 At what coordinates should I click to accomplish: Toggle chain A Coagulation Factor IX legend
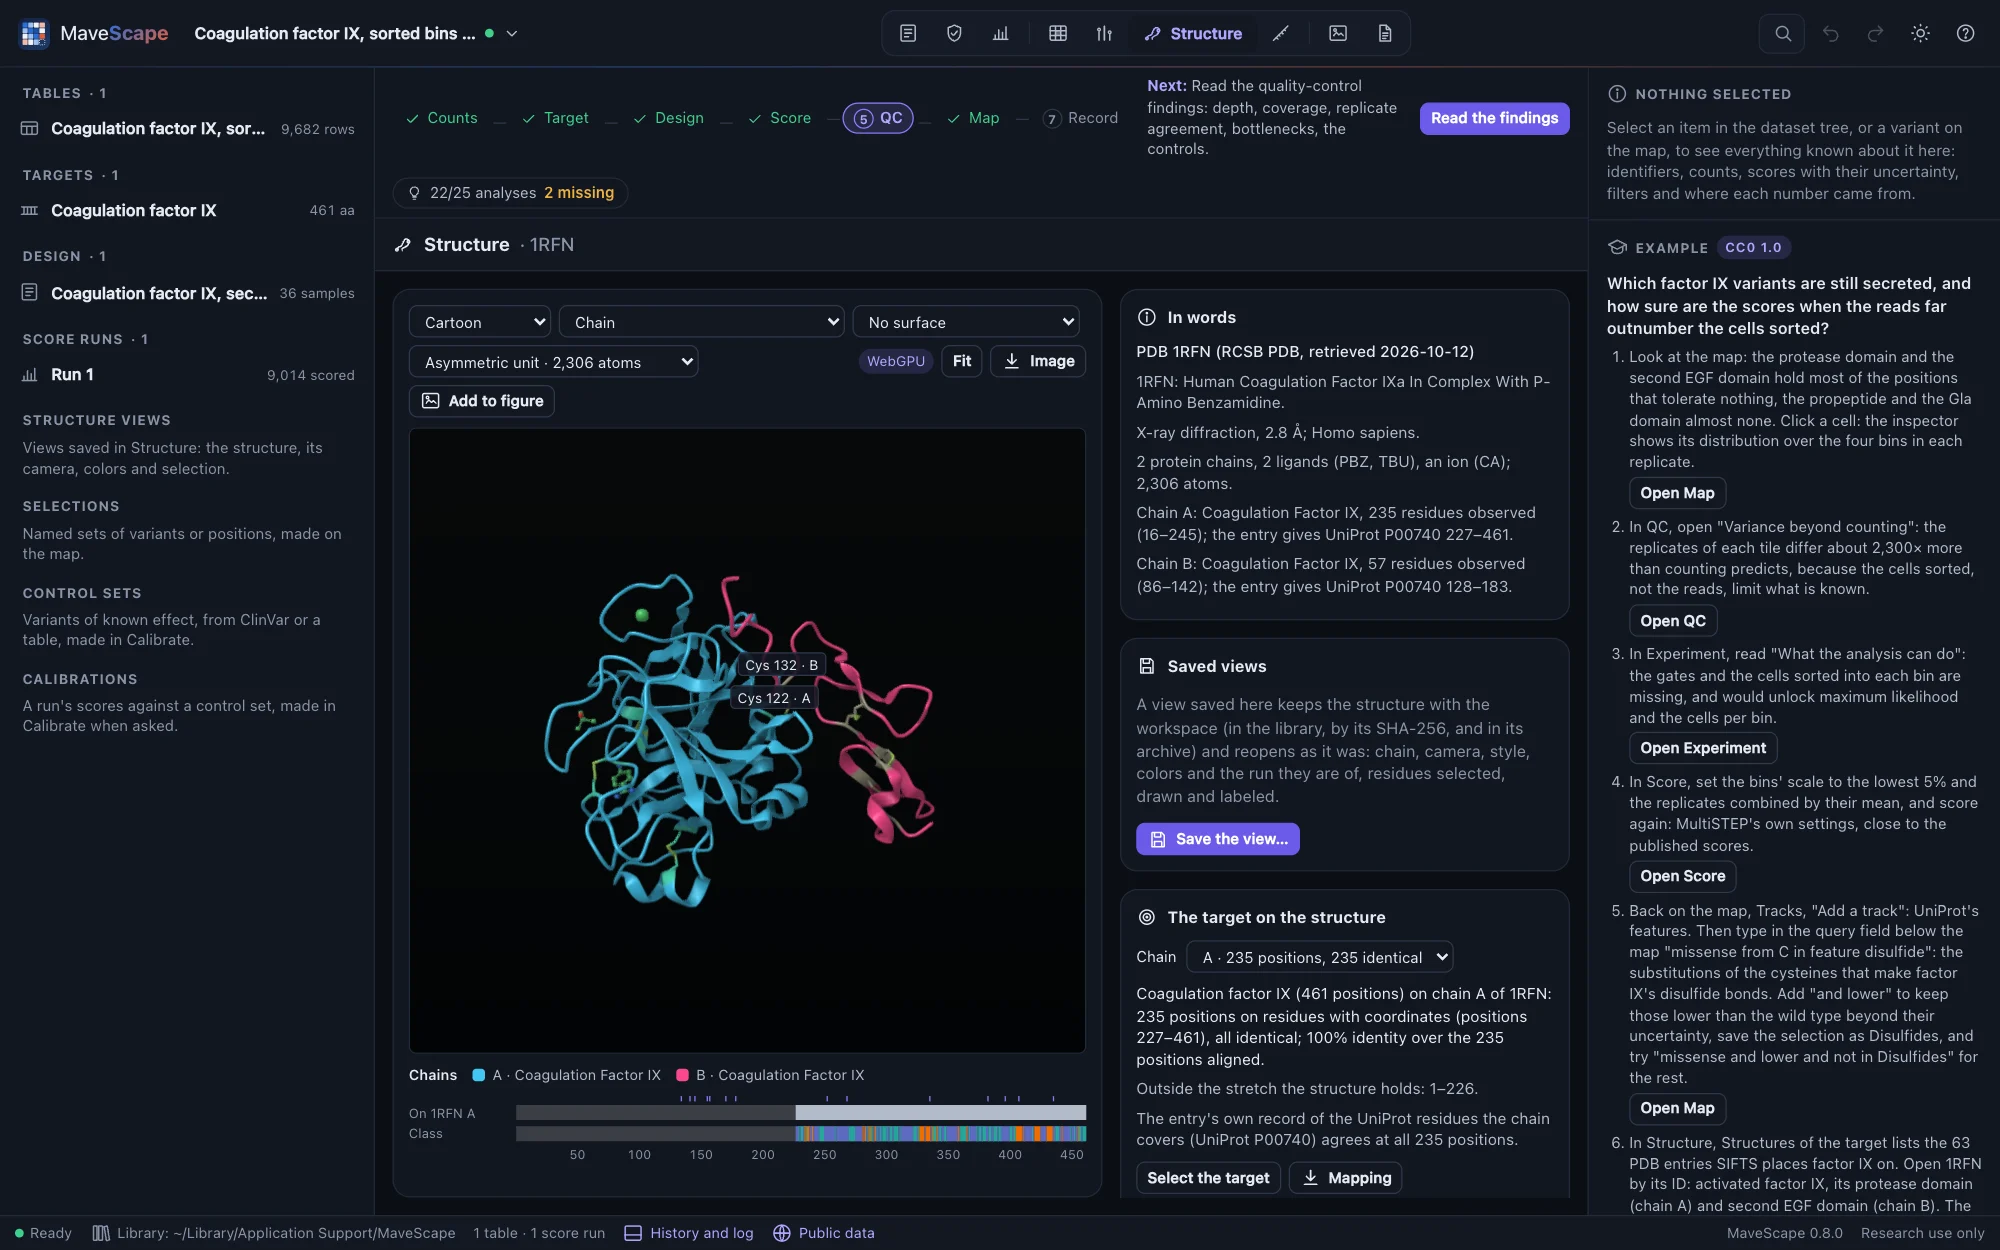567,1075
